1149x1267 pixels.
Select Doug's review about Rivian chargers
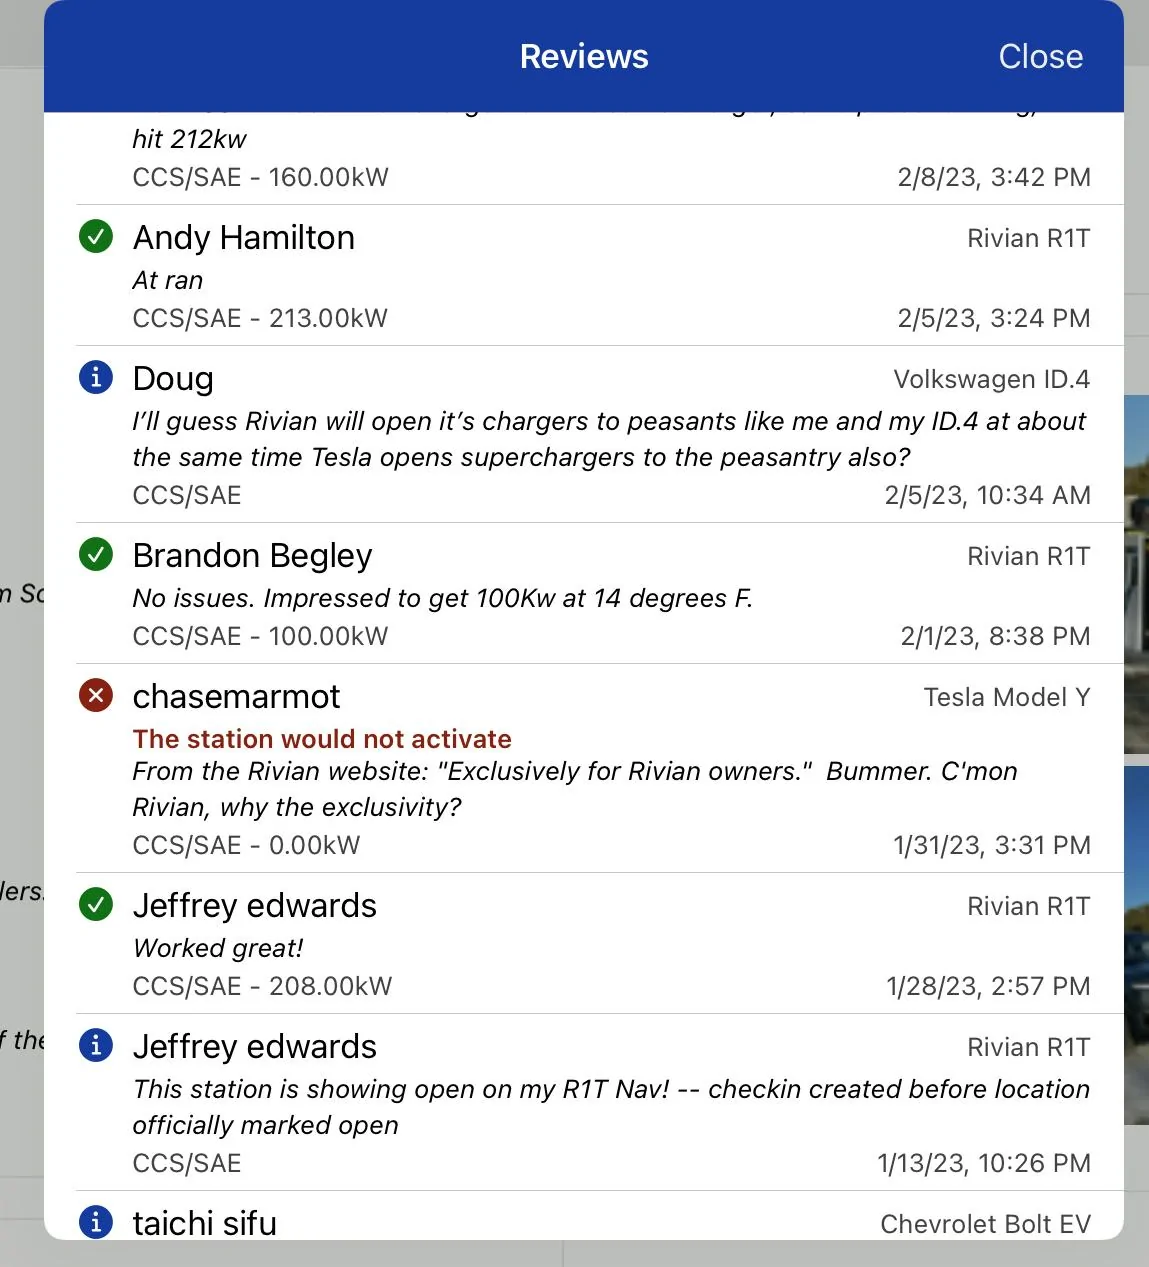[609, 439]
